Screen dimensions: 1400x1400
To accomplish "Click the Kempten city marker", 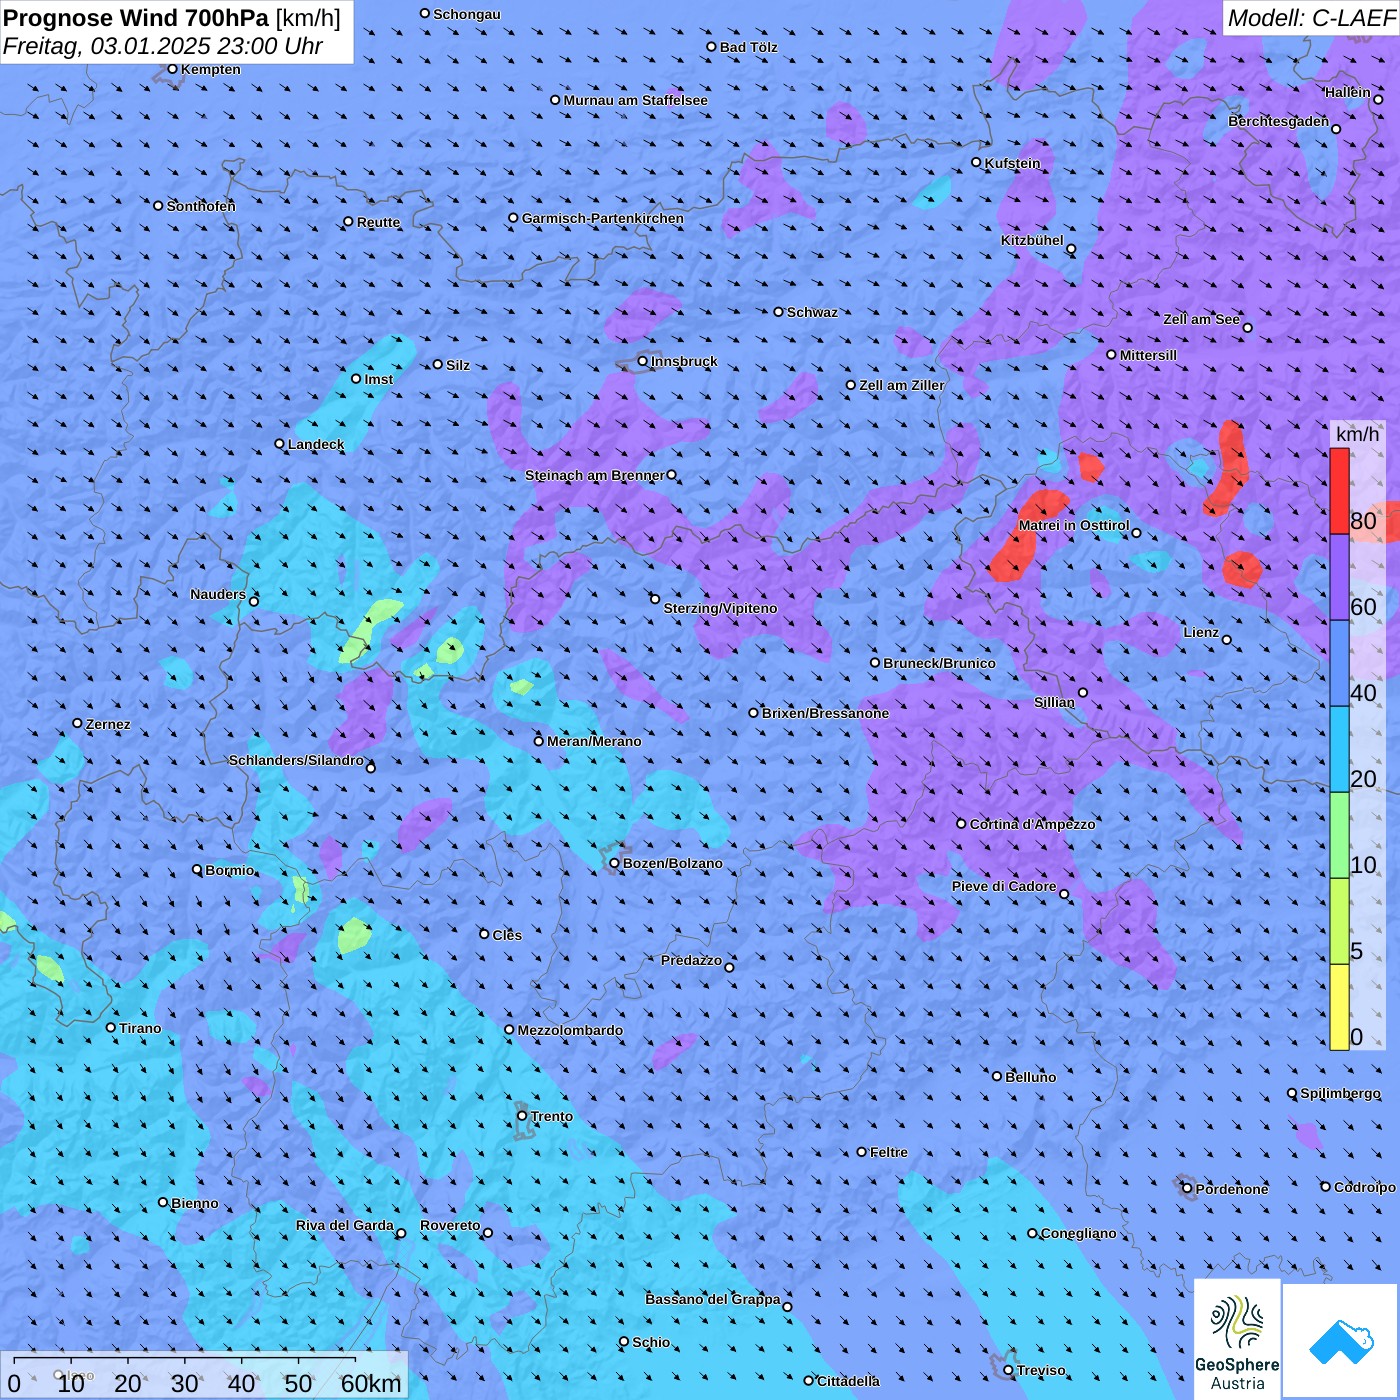I will [172, 69].
